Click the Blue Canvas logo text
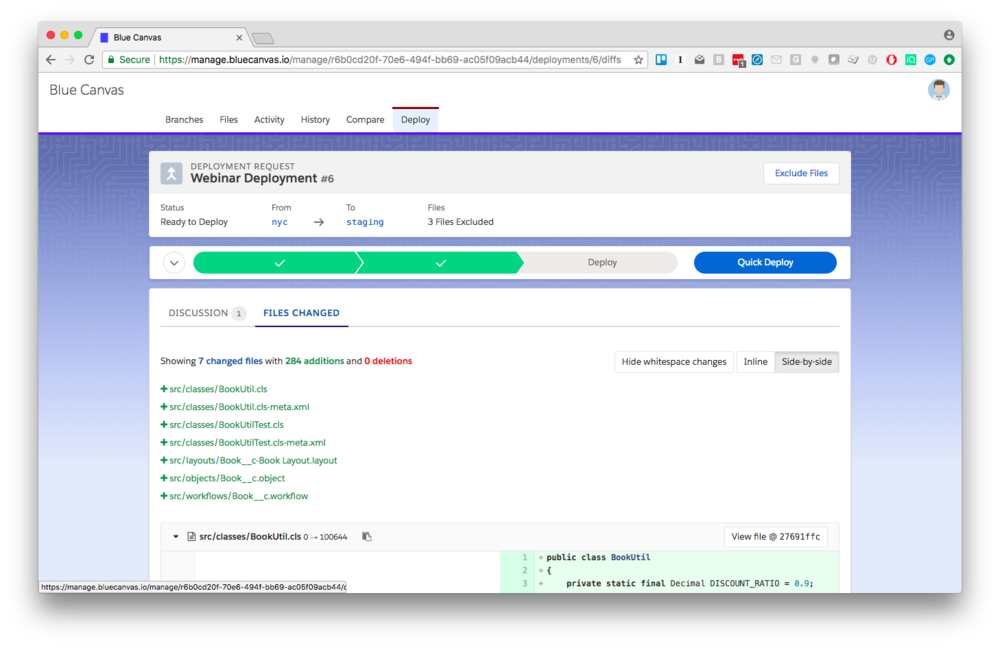 coord(87,90)
